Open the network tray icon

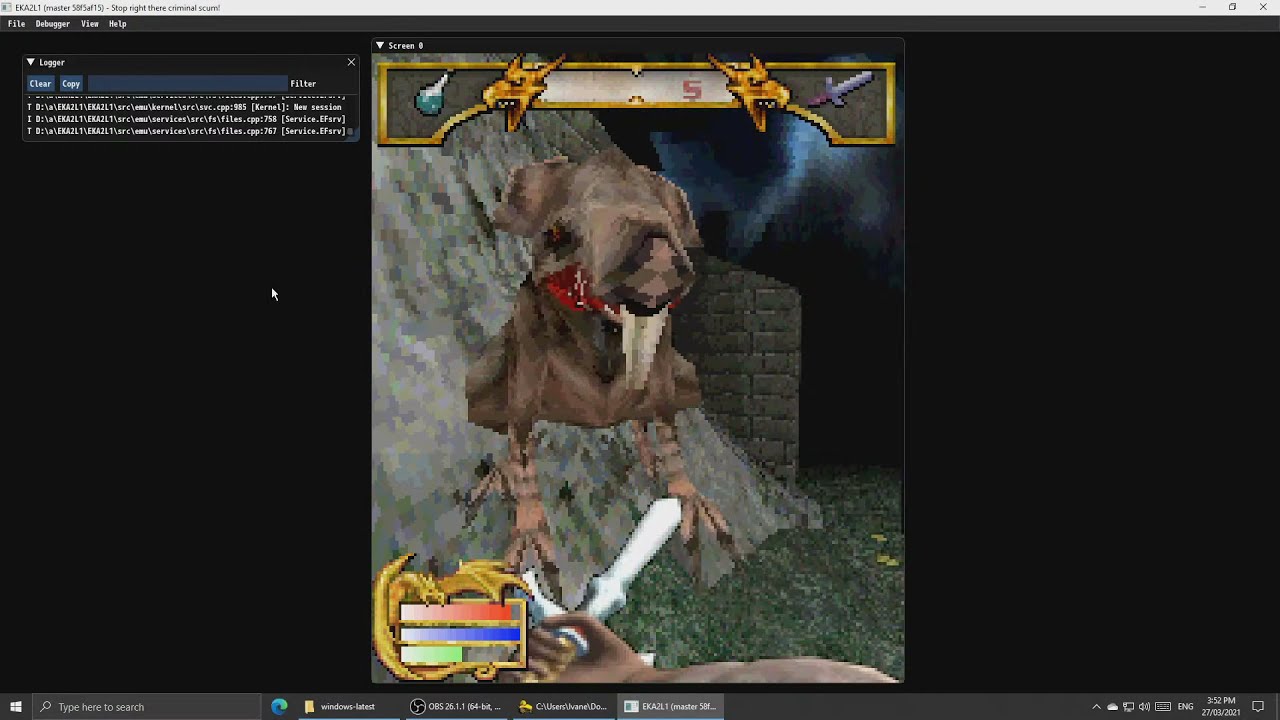(1128, 706)
